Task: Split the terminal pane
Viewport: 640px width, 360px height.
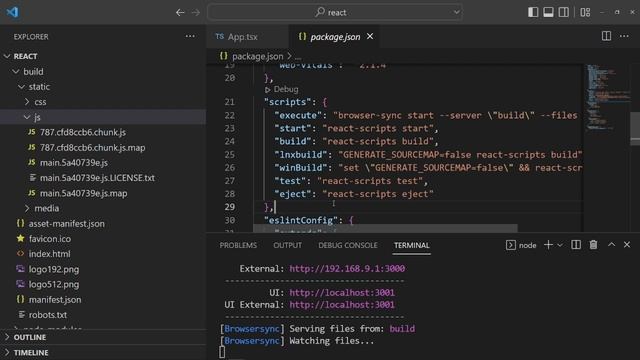Action: (576, 245)
